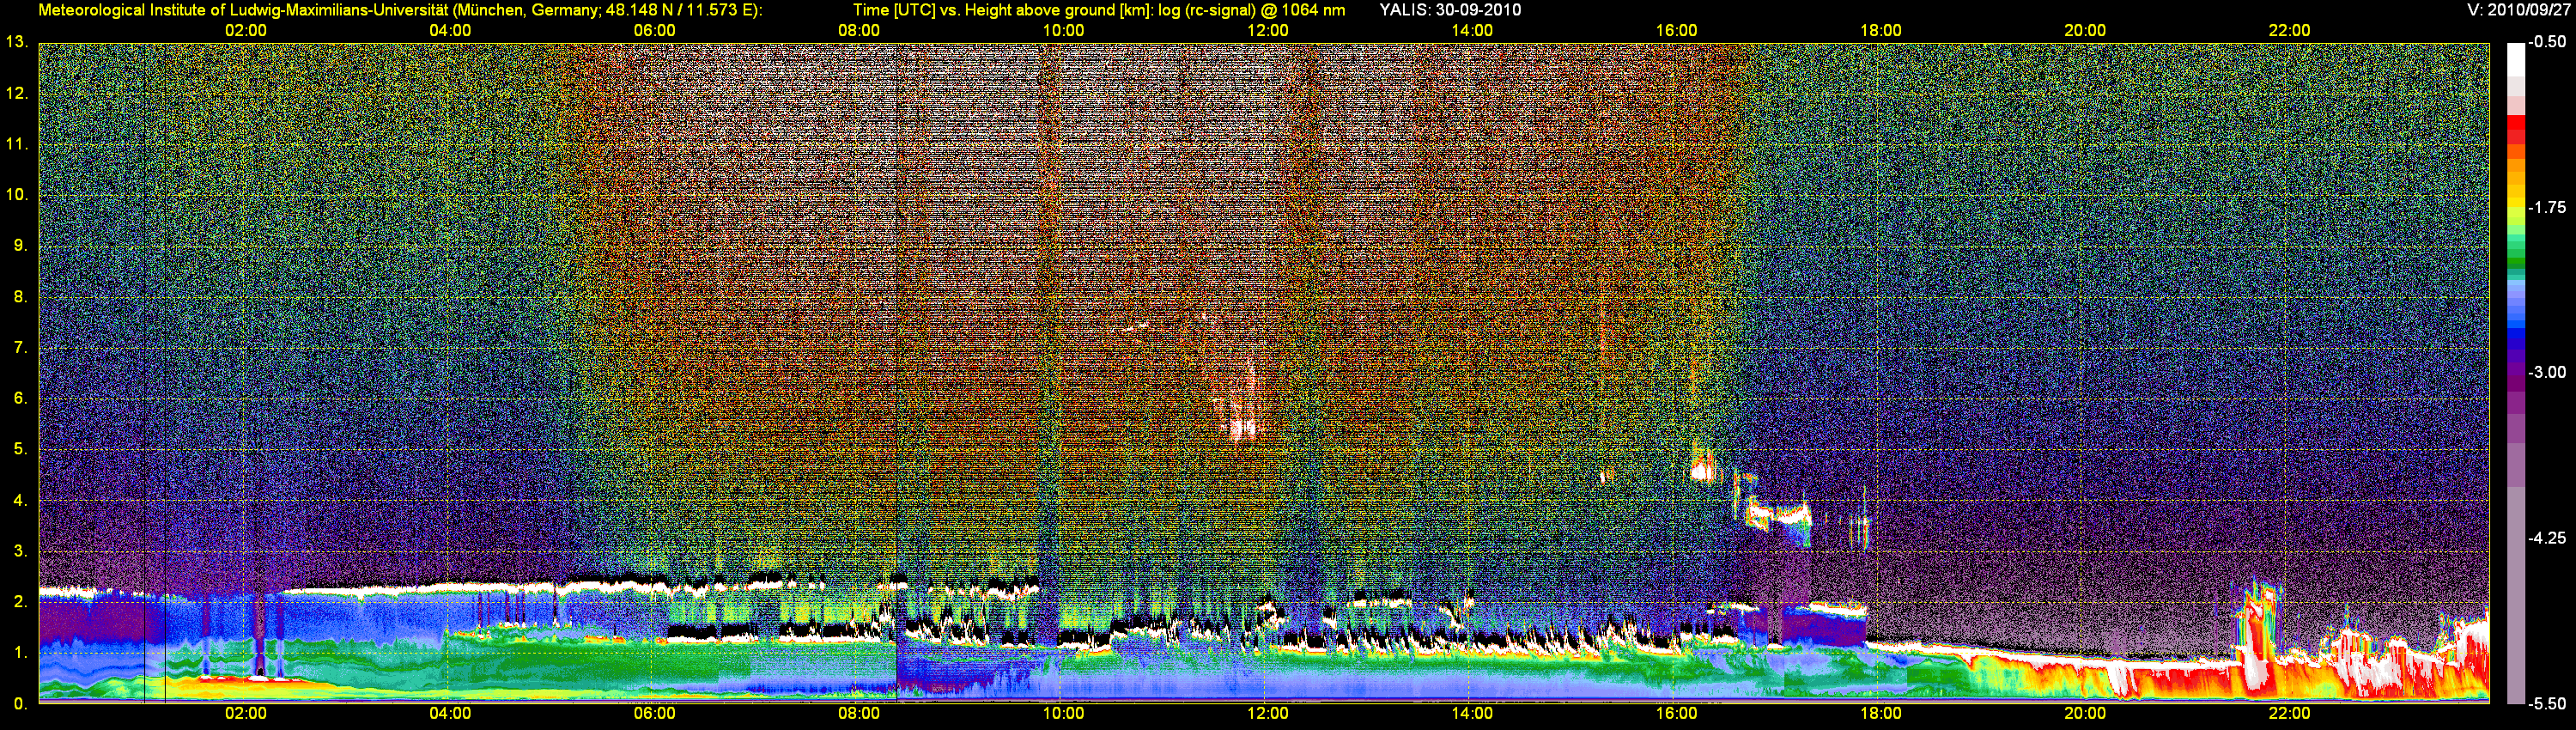Click the 10 km height axis label

17,194
